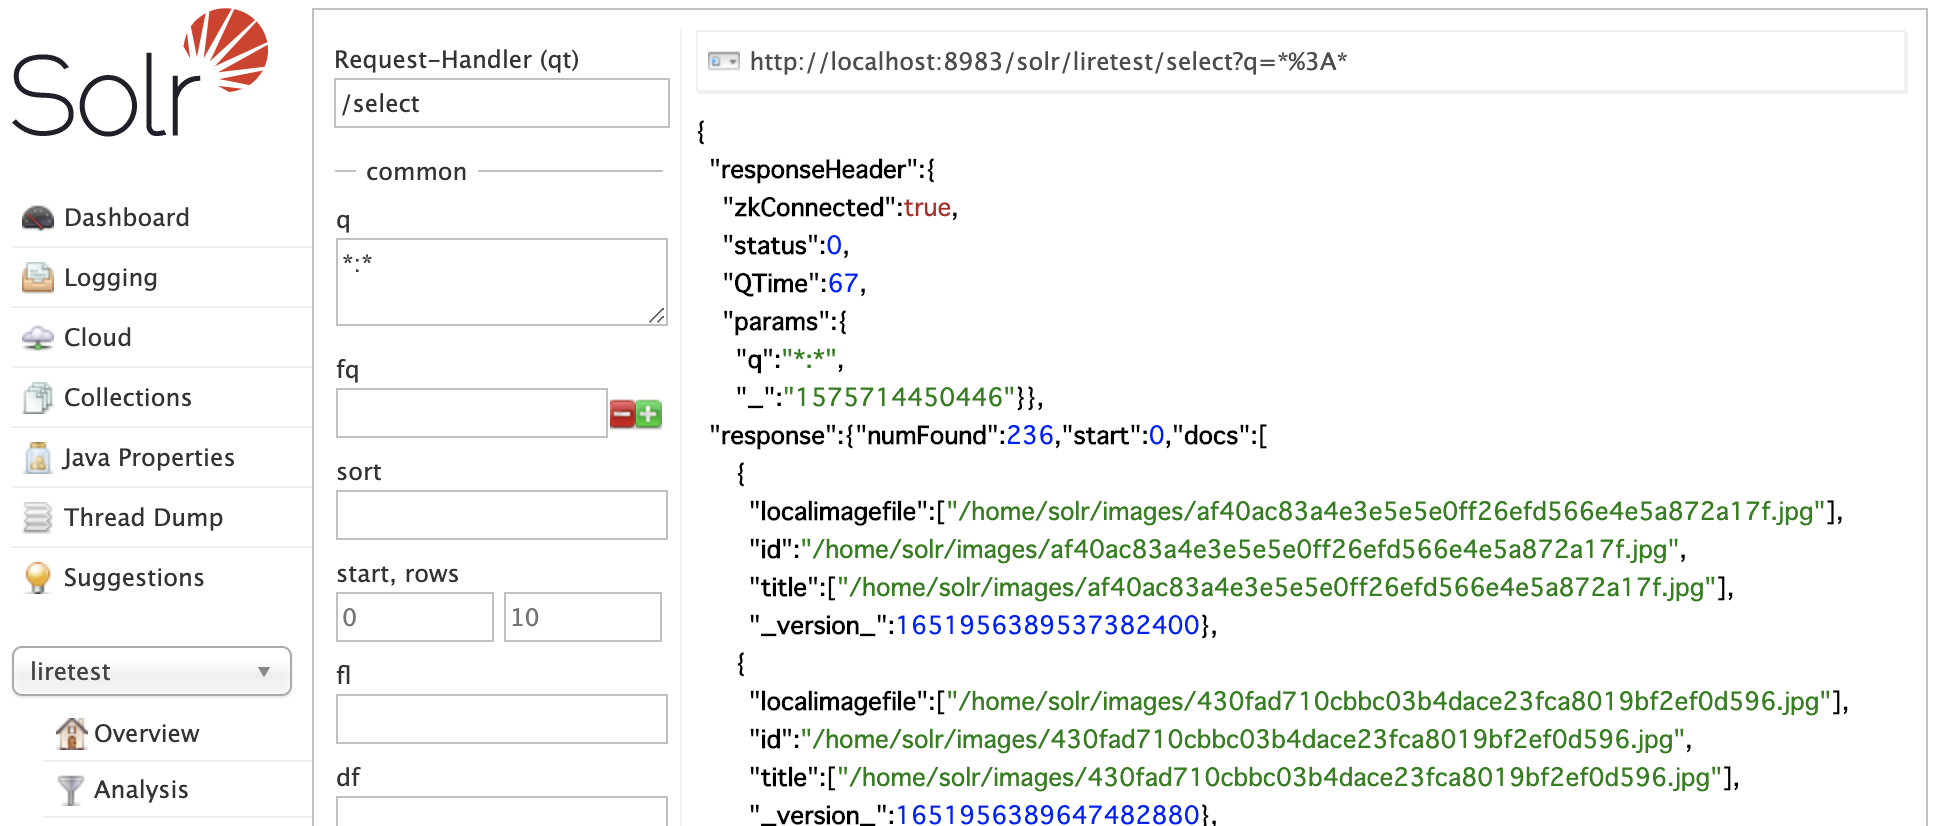Screen dimensions: 1934x826
Task: Go to the Logging section
Action: point(110,277)
